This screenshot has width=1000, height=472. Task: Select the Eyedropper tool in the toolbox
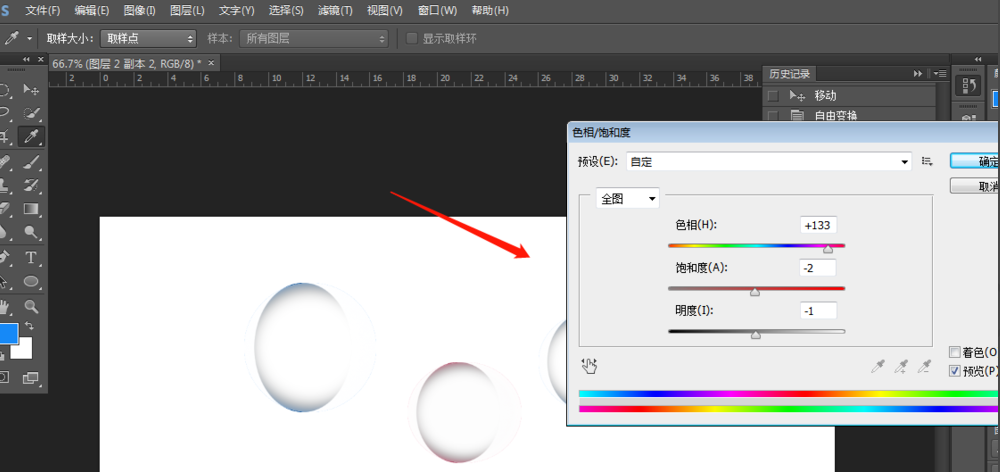[x=31, y=137]
